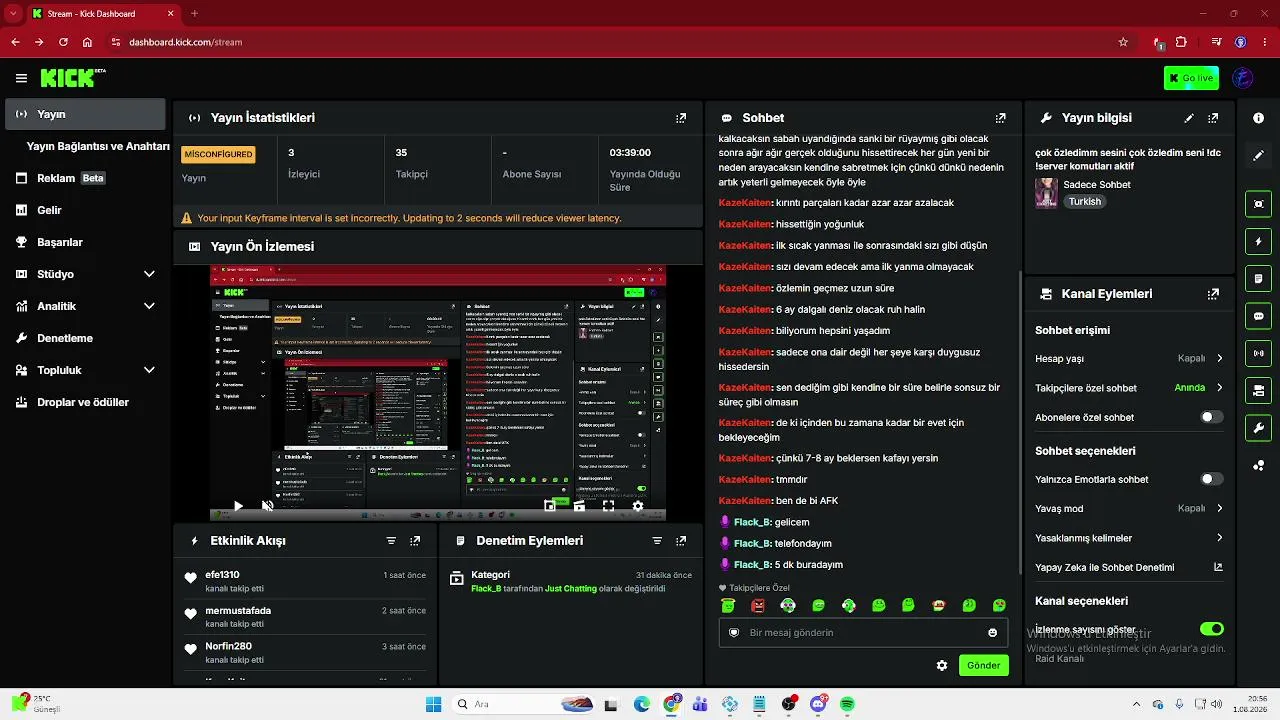
Task: Click the three-dots icon in right sidebar
Action: coord(1258,465)
